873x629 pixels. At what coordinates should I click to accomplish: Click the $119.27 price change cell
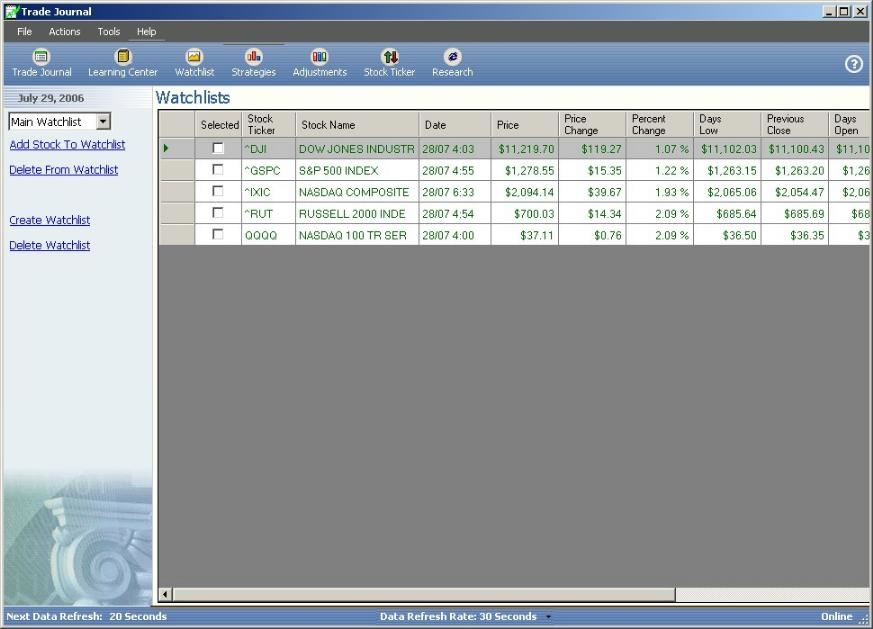(592, 149)
